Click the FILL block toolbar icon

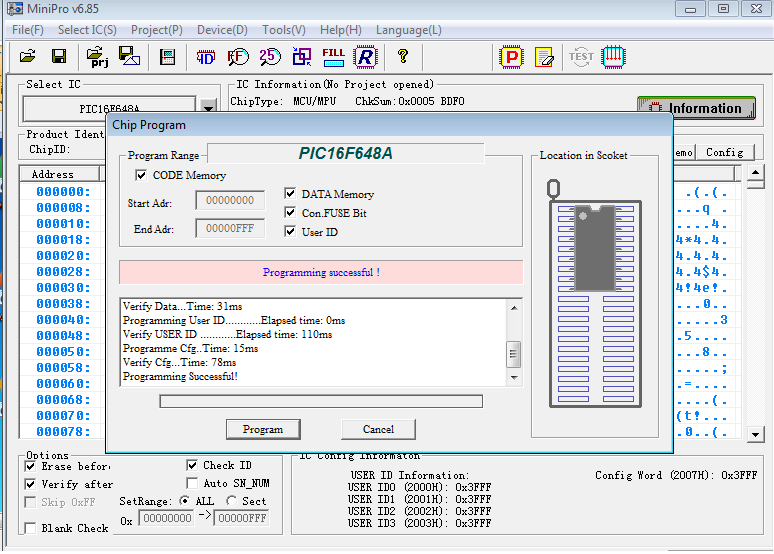(x=334, y=56)
